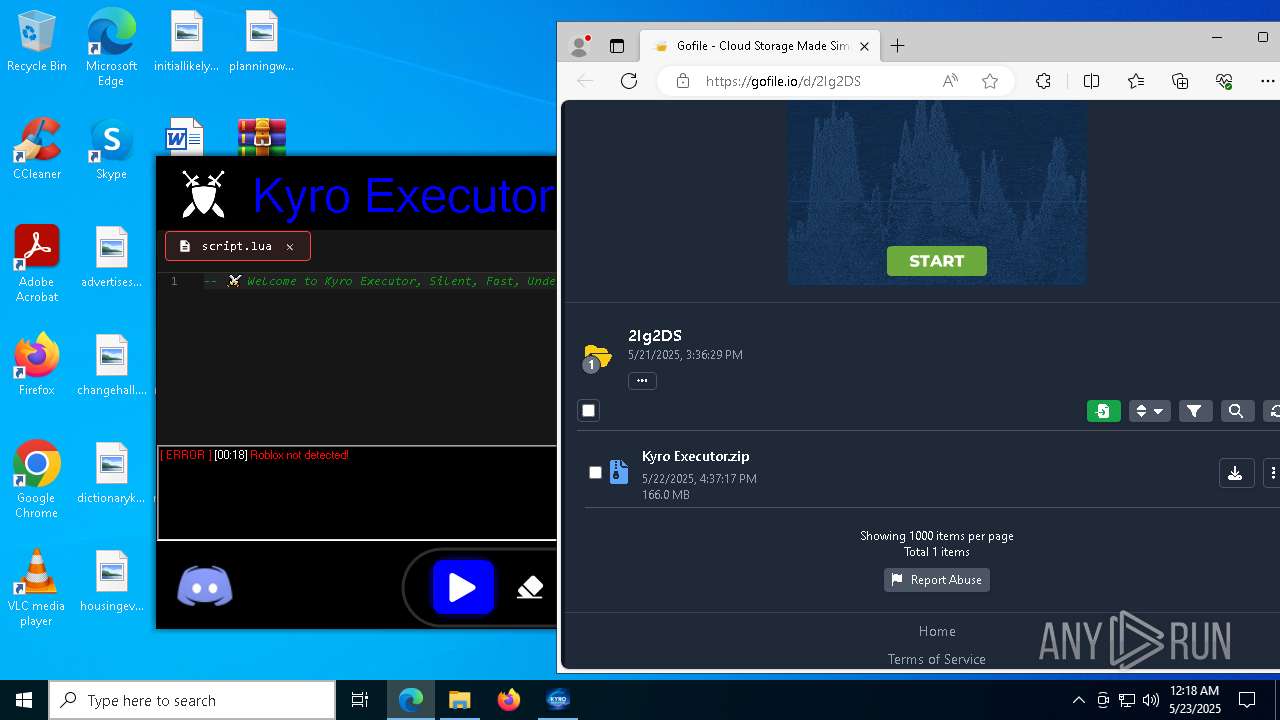Screen dimensions: 1280x720
Task: Close the Gofile browser tab
Action: click(865, 46)
